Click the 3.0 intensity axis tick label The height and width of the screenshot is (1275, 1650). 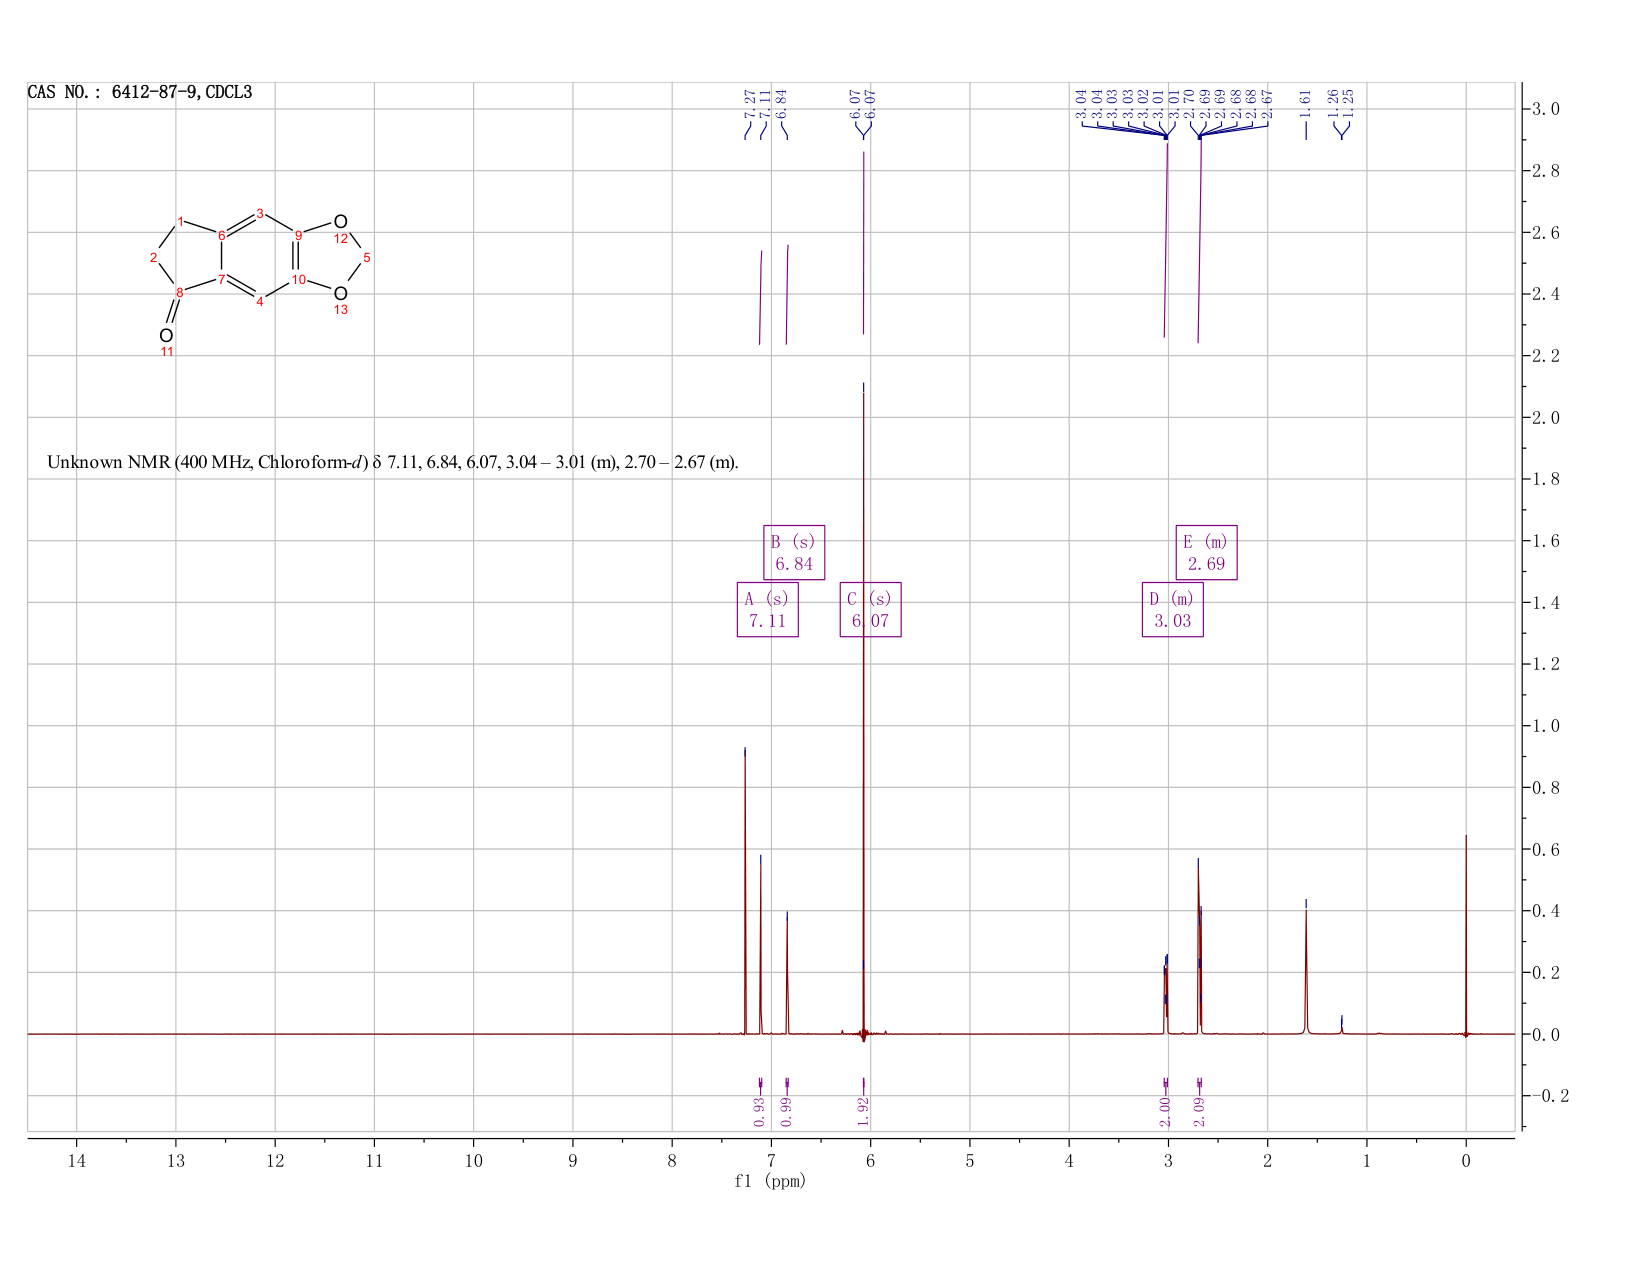pyautogui.click(x=1546, y=108)
